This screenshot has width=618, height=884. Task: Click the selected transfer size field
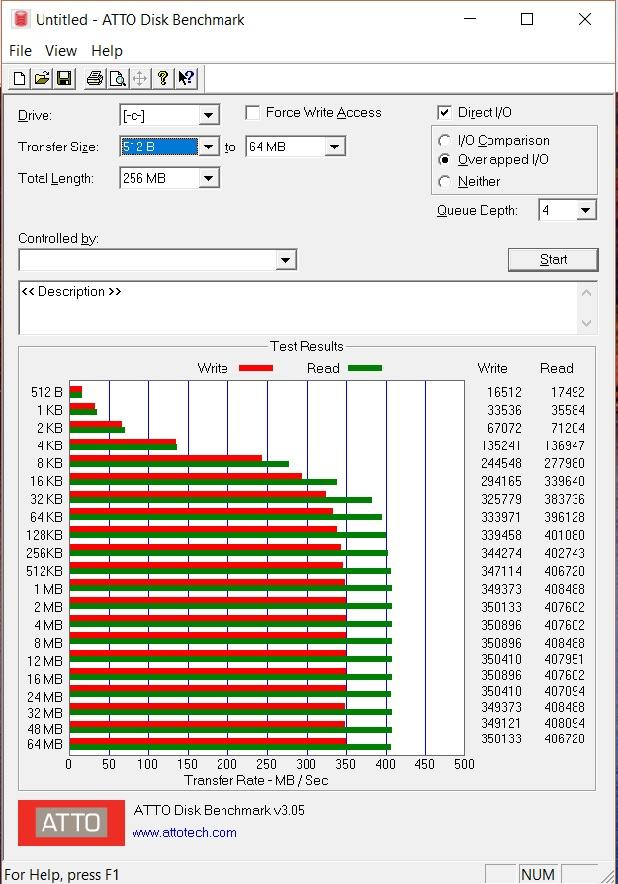(x=160, y=147)
